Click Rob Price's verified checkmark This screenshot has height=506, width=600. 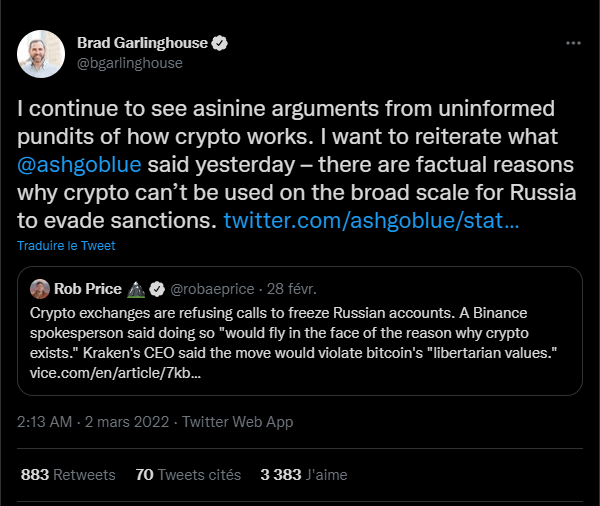click(x=158, y=290)
